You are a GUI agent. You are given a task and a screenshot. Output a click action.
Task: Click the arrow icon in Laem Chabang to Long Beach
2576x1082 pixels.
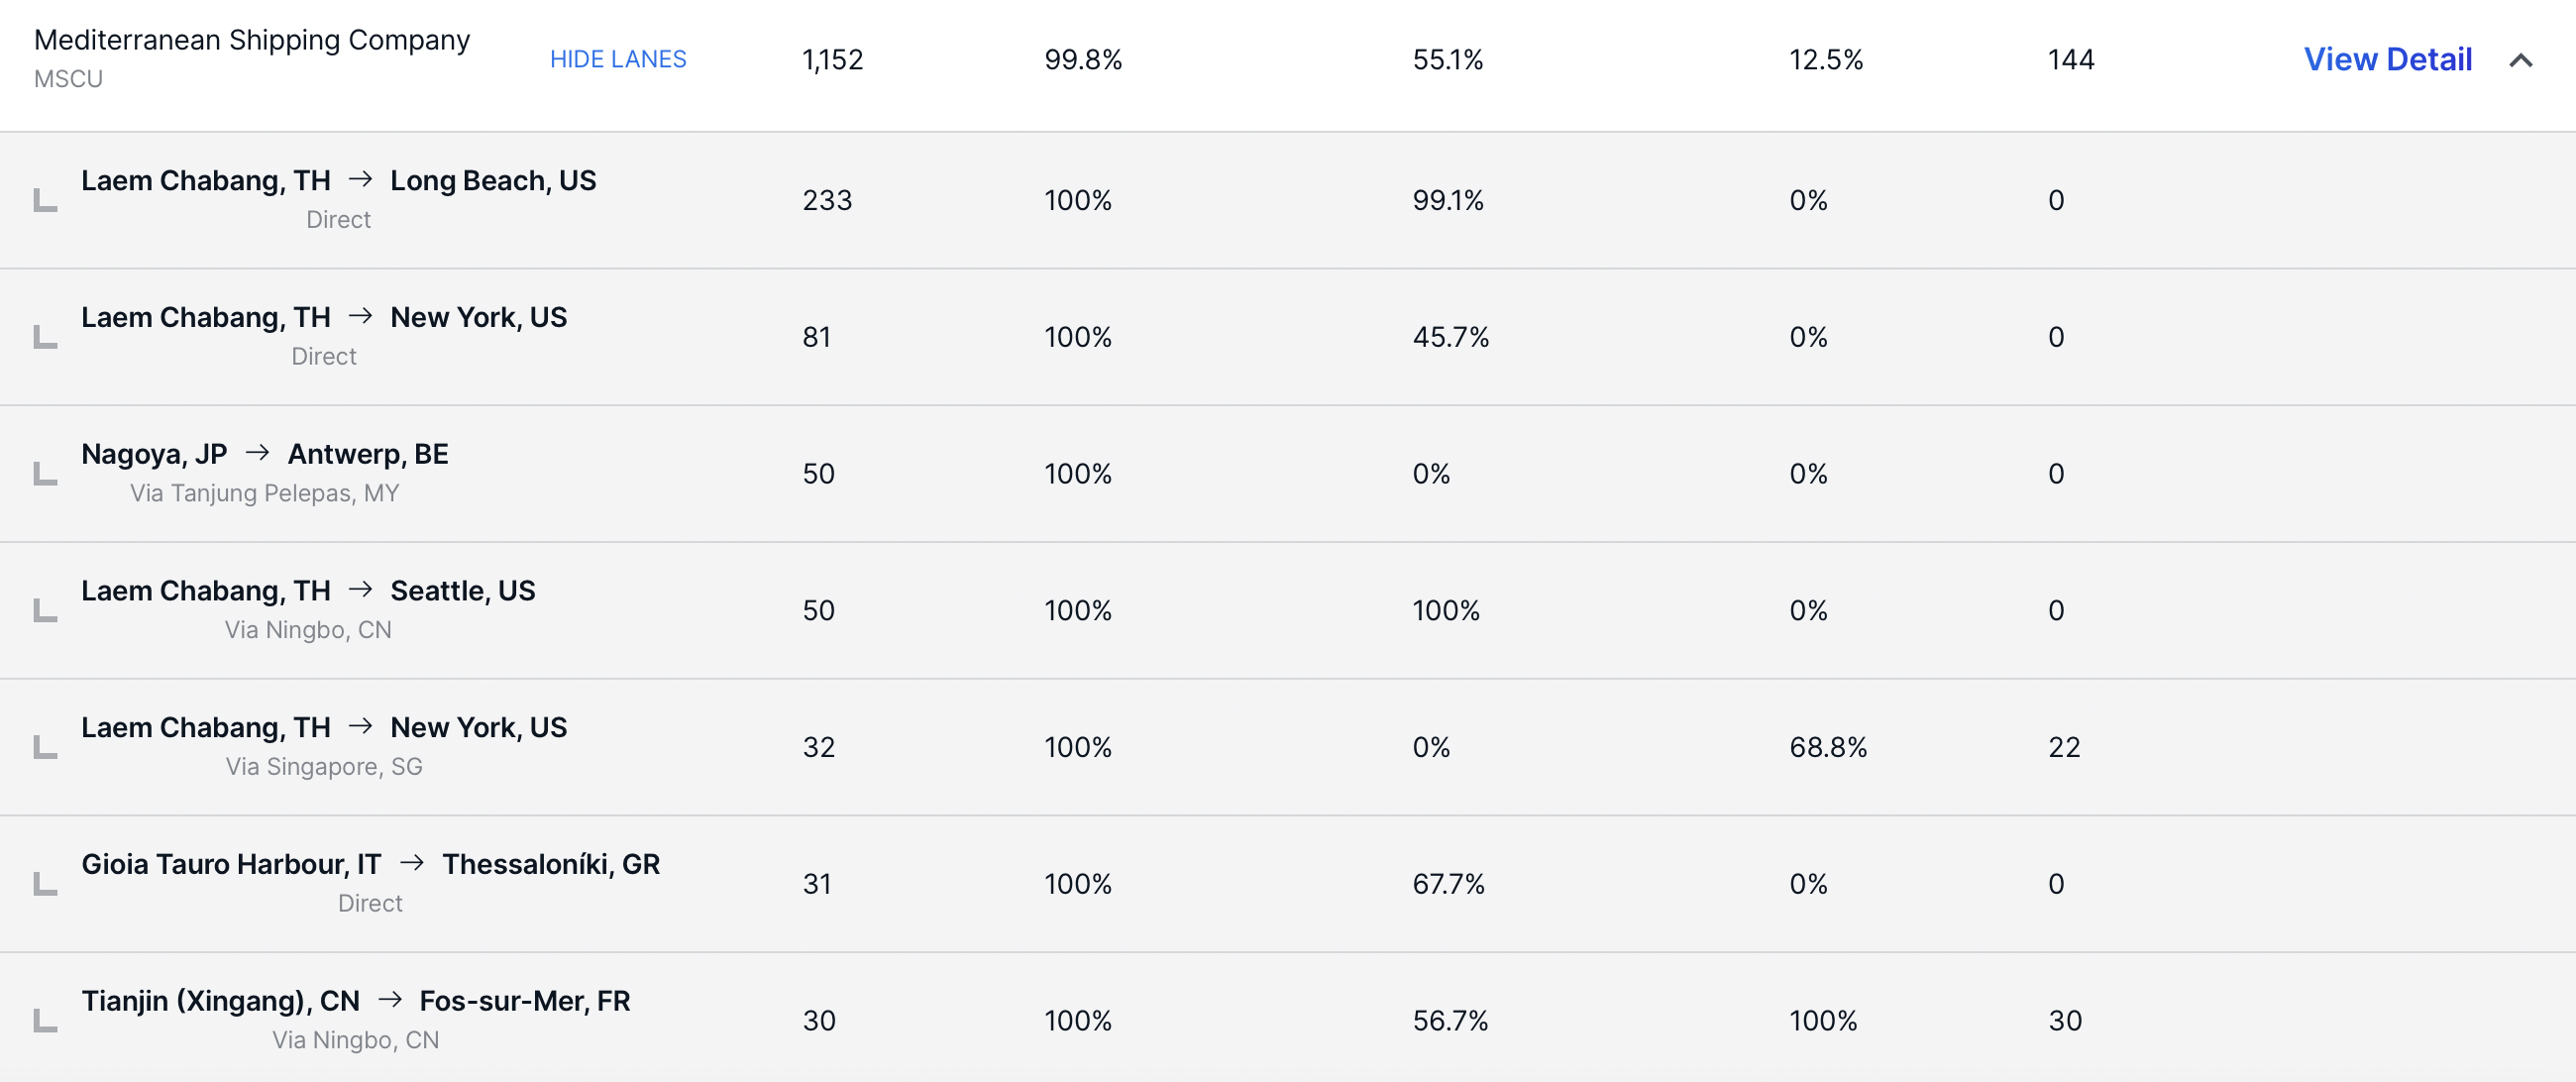pos(361,180)
